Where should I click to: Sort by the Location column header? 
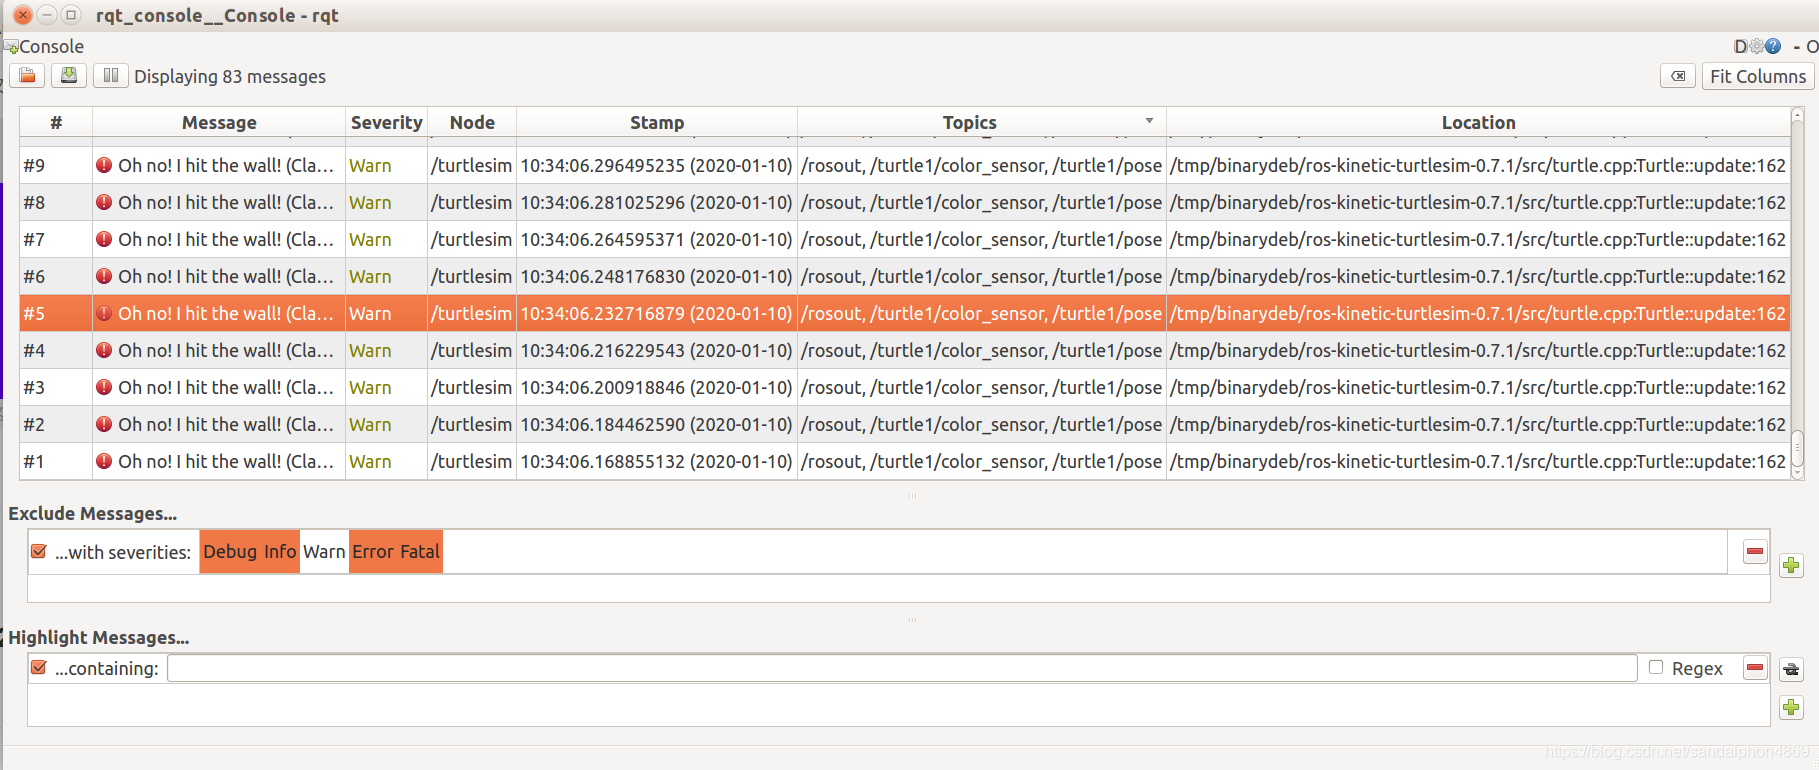tap(1478, 122)
